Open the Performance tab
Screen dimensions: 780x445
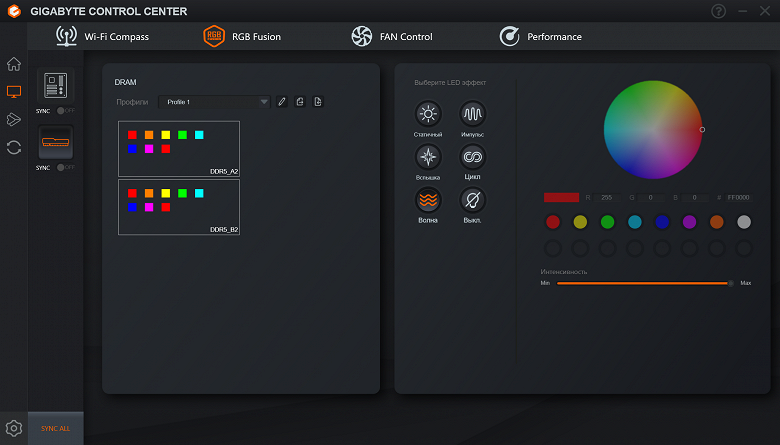[540, 36]
